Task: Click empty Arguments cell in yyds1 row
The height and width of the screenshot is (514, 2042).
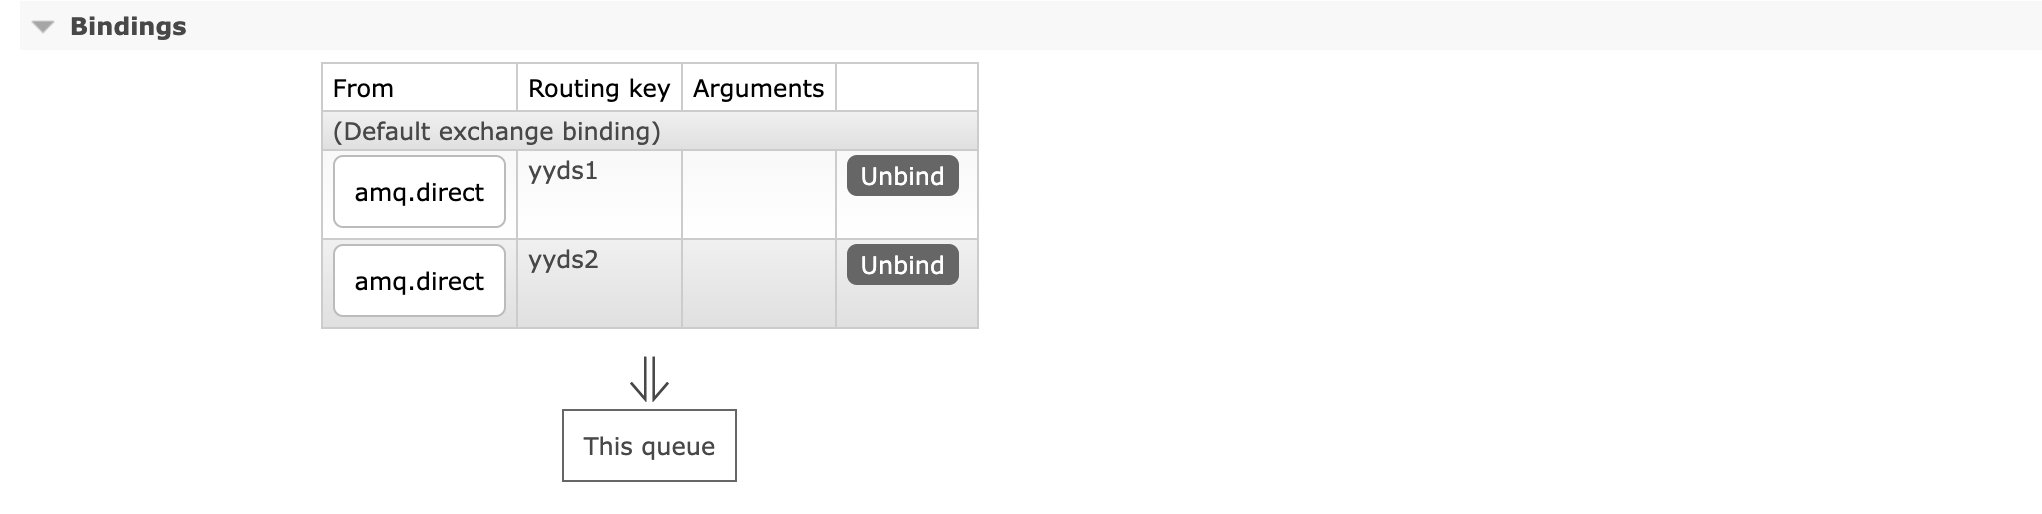Action: pyautogui.click(x=758, y=194)
